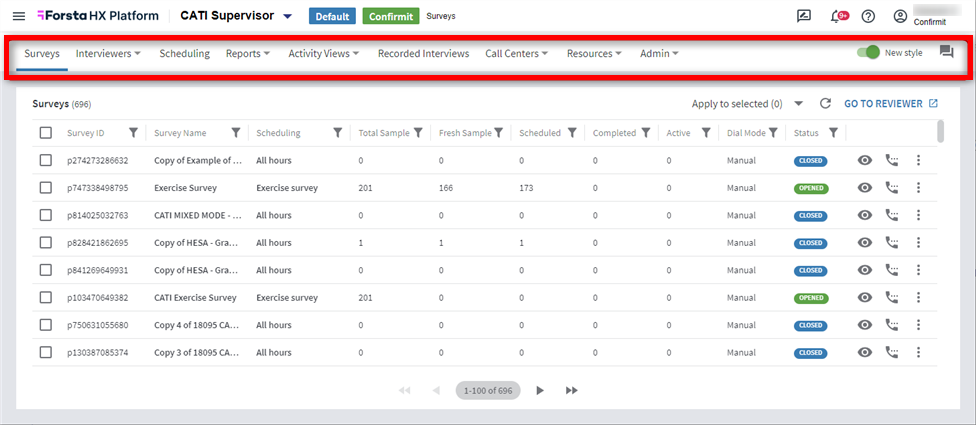Refresh the surveys list
The image size is (976, 425).
pos(825,104)
